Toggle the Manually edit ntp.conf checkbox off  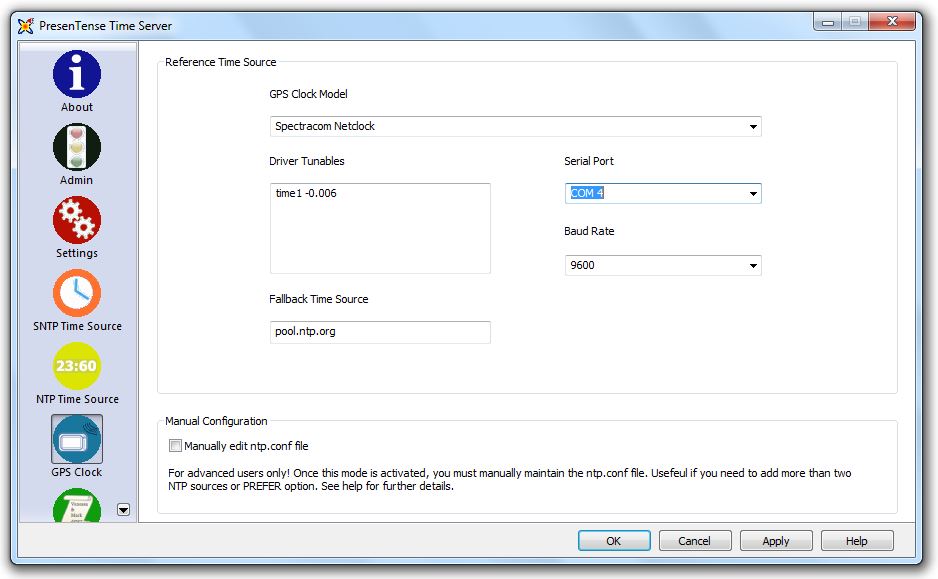[175, 445]
